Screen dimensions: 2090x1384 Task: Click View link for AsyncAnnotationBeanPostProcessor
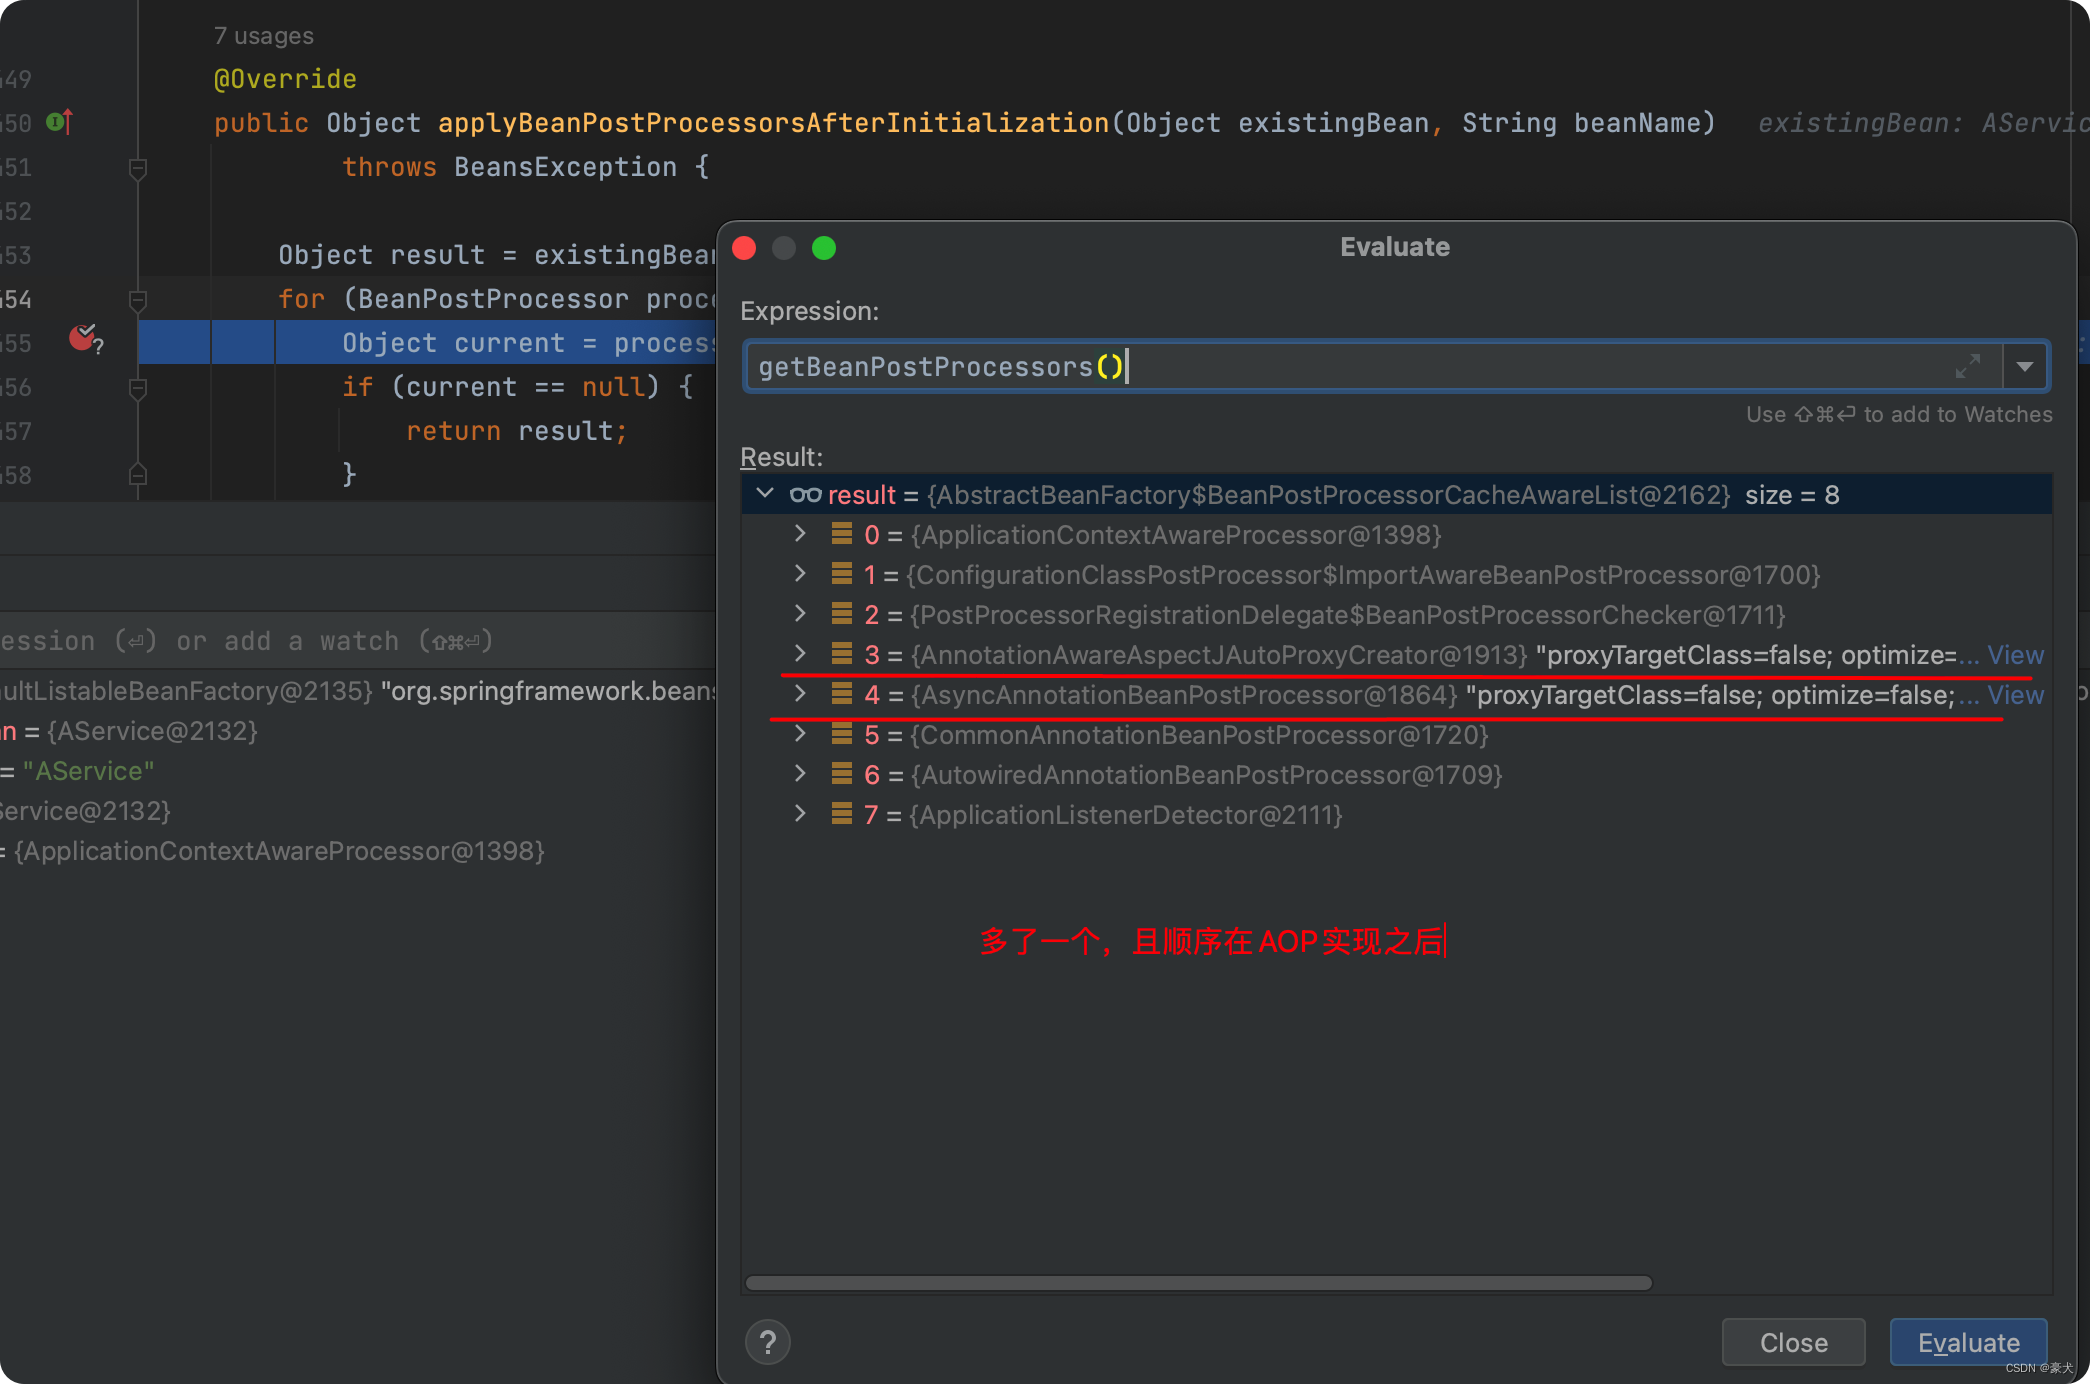pyautogui.click(x=2015, y=695)
